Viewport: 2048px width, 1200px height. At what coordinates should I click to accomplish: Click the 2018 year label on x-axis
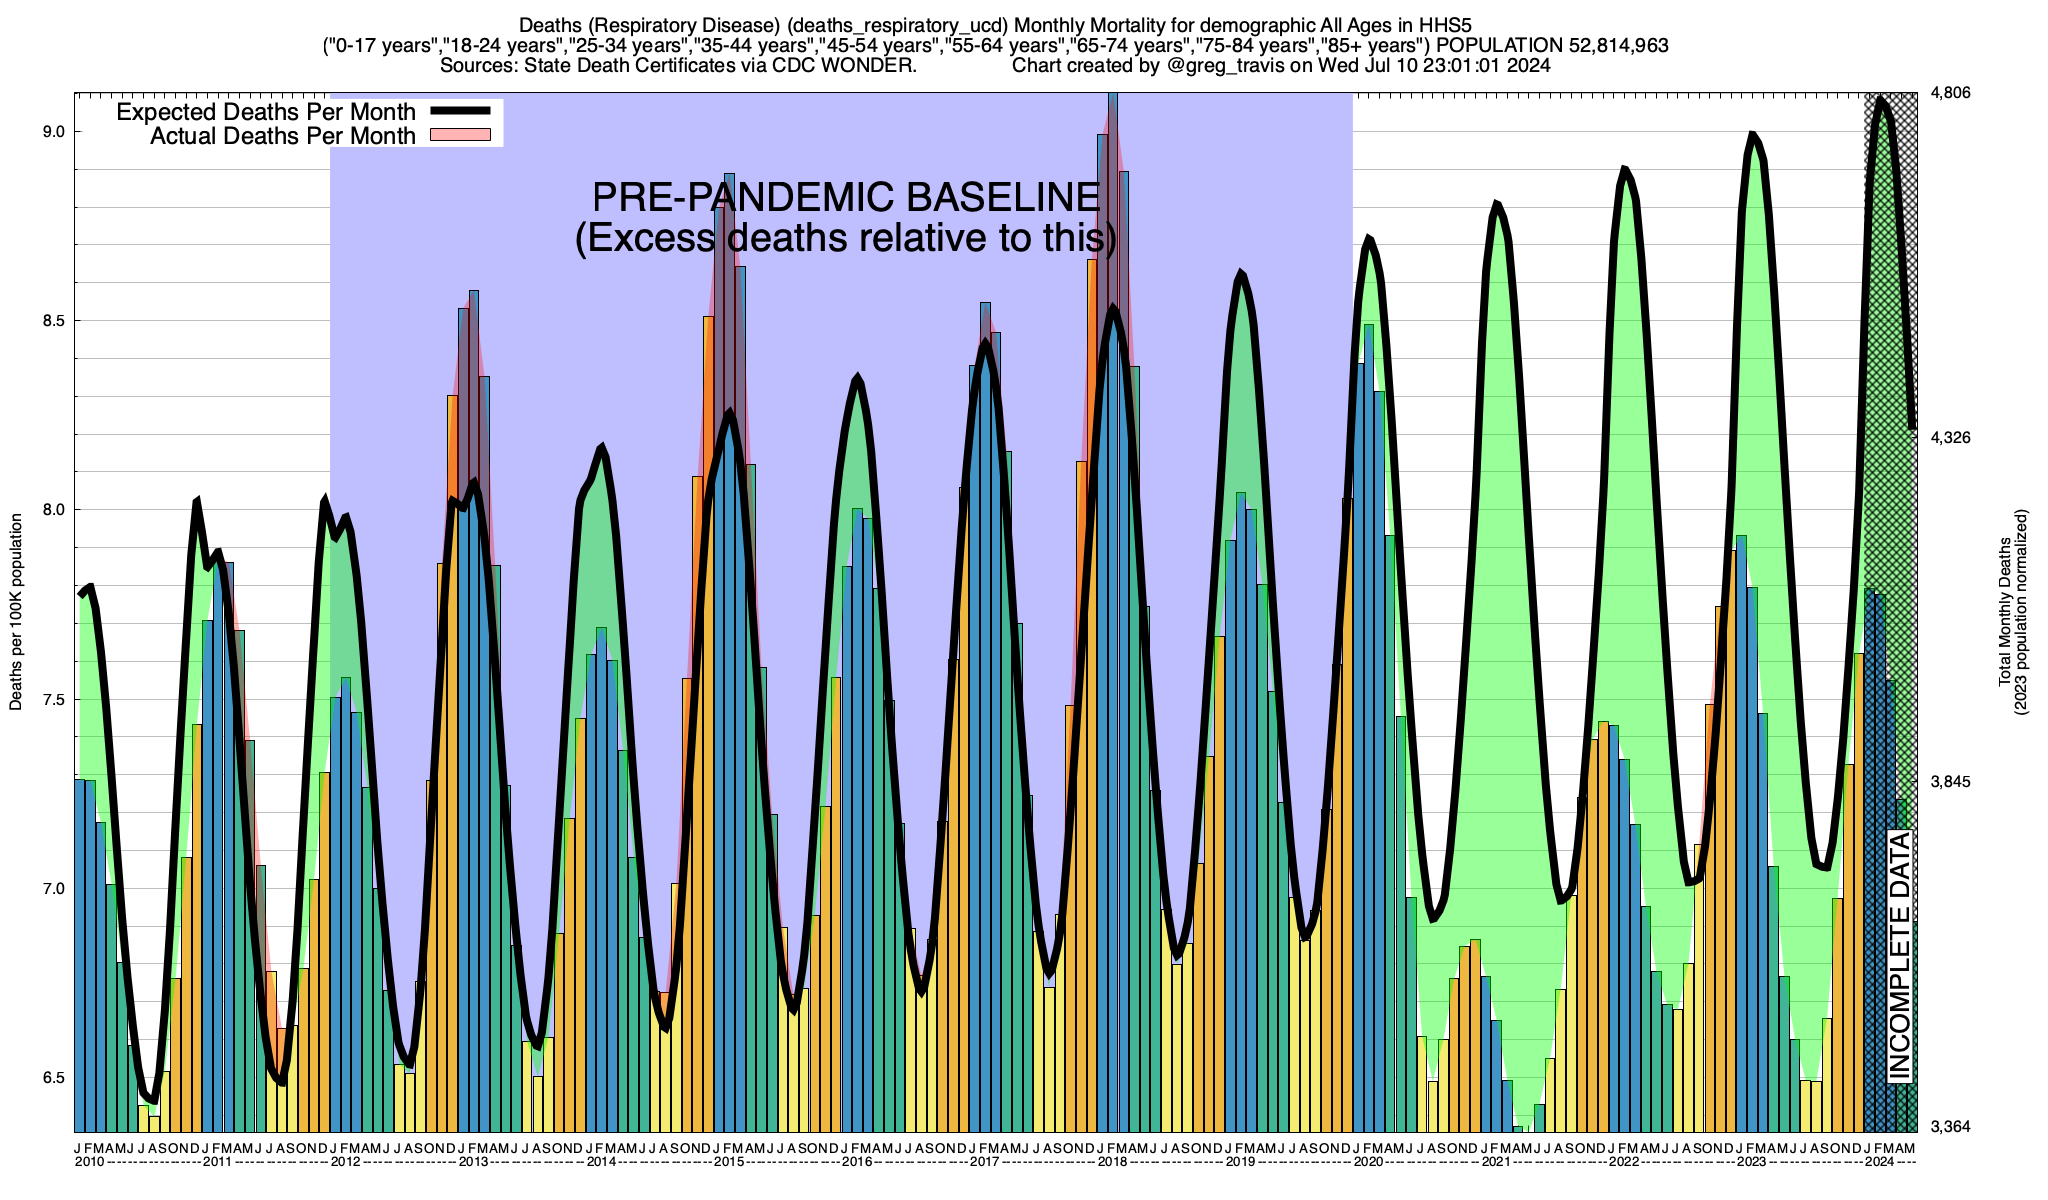click(x=1112, y=1162)
